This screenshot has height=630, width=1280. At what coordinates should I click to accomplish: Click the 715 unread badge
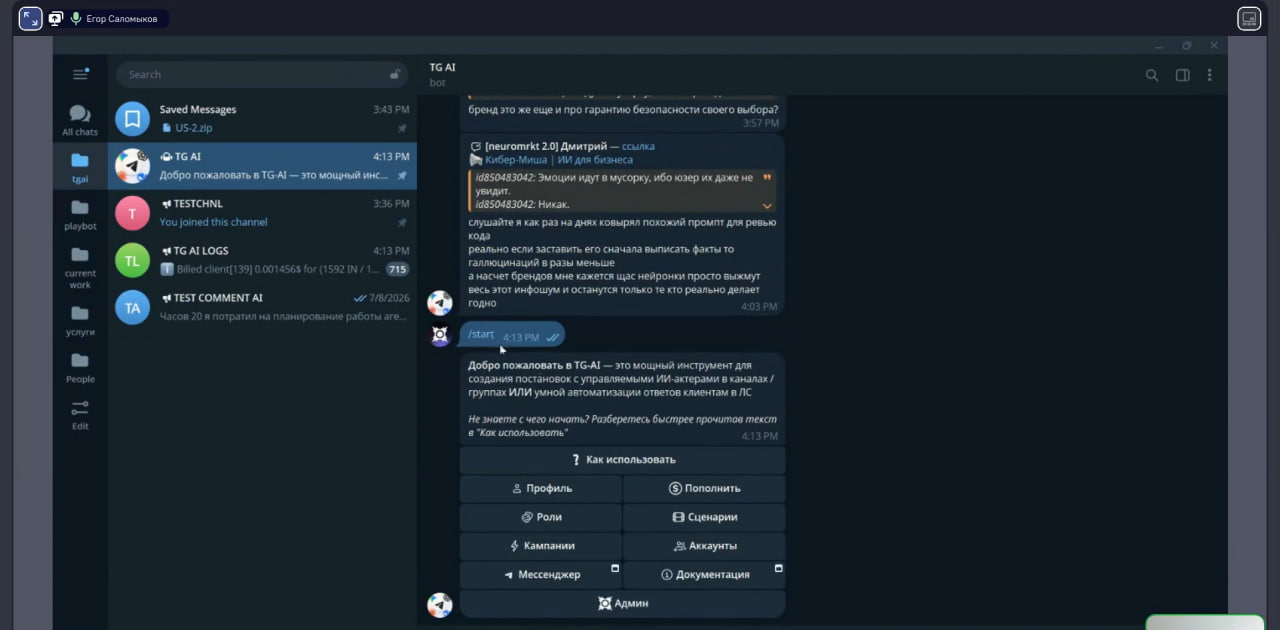397,269
